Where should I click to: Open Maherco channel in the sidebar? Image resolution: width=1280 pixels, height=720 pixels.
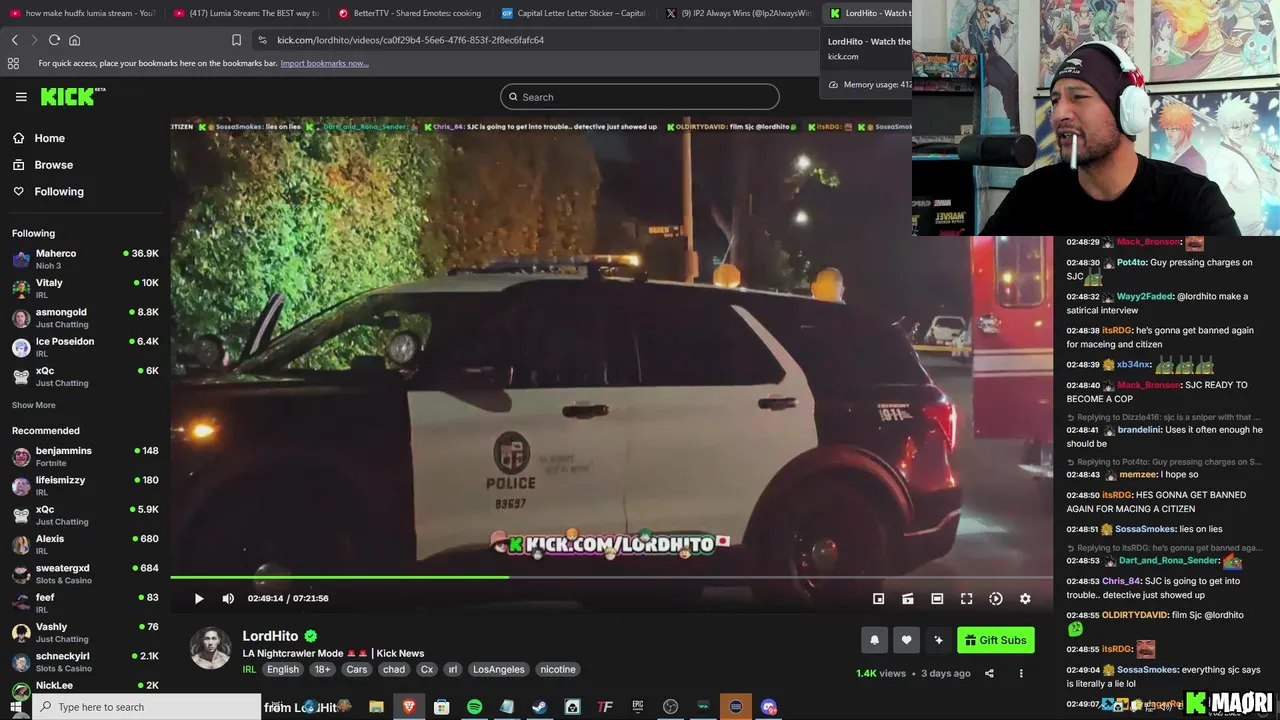point(85,259)
